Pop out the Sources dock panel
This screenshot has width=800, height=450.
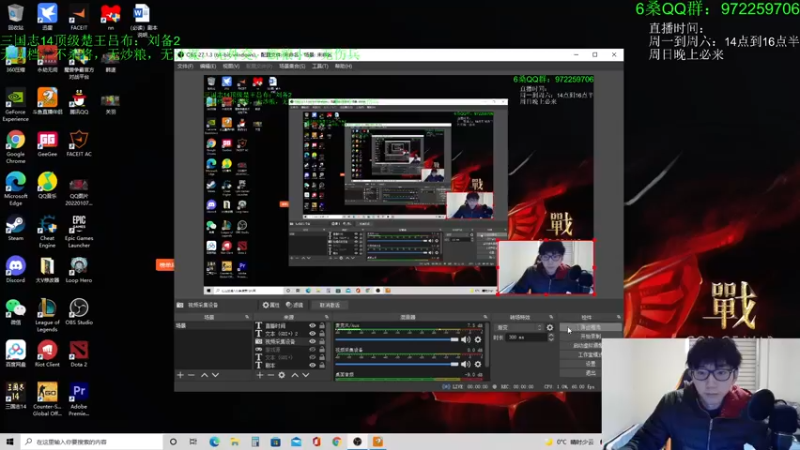click(327, 317)
